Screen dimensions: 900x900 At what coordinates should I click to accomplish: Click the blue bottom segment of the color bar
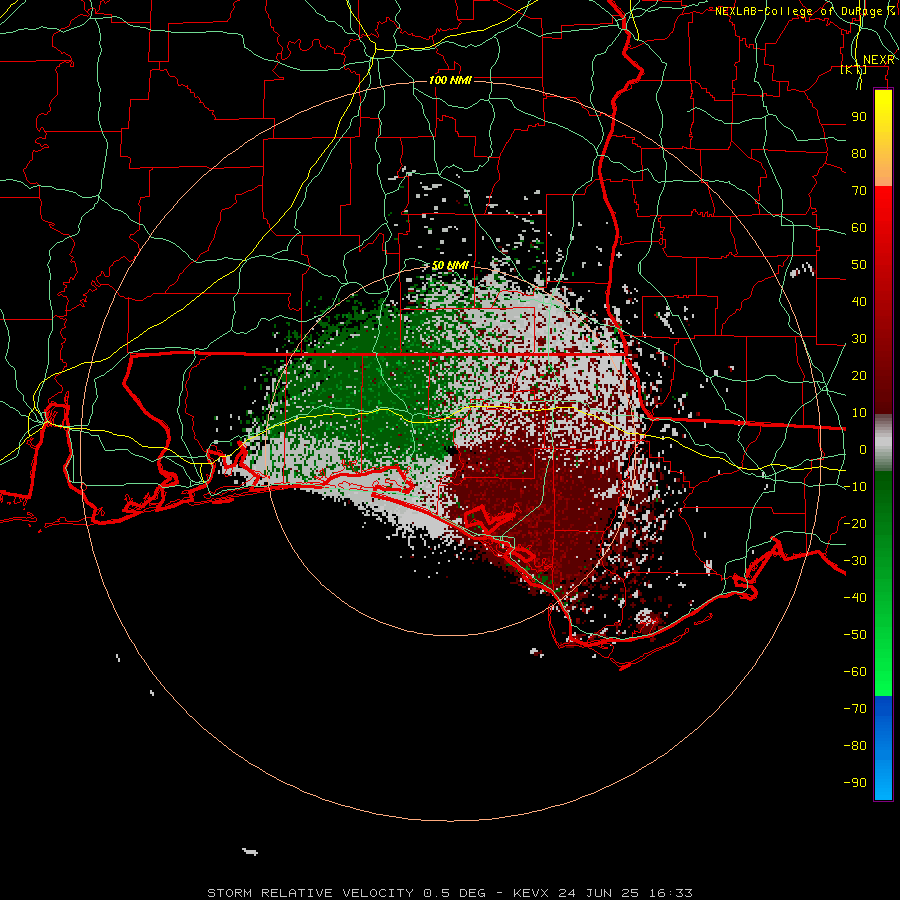pos(883,747)
